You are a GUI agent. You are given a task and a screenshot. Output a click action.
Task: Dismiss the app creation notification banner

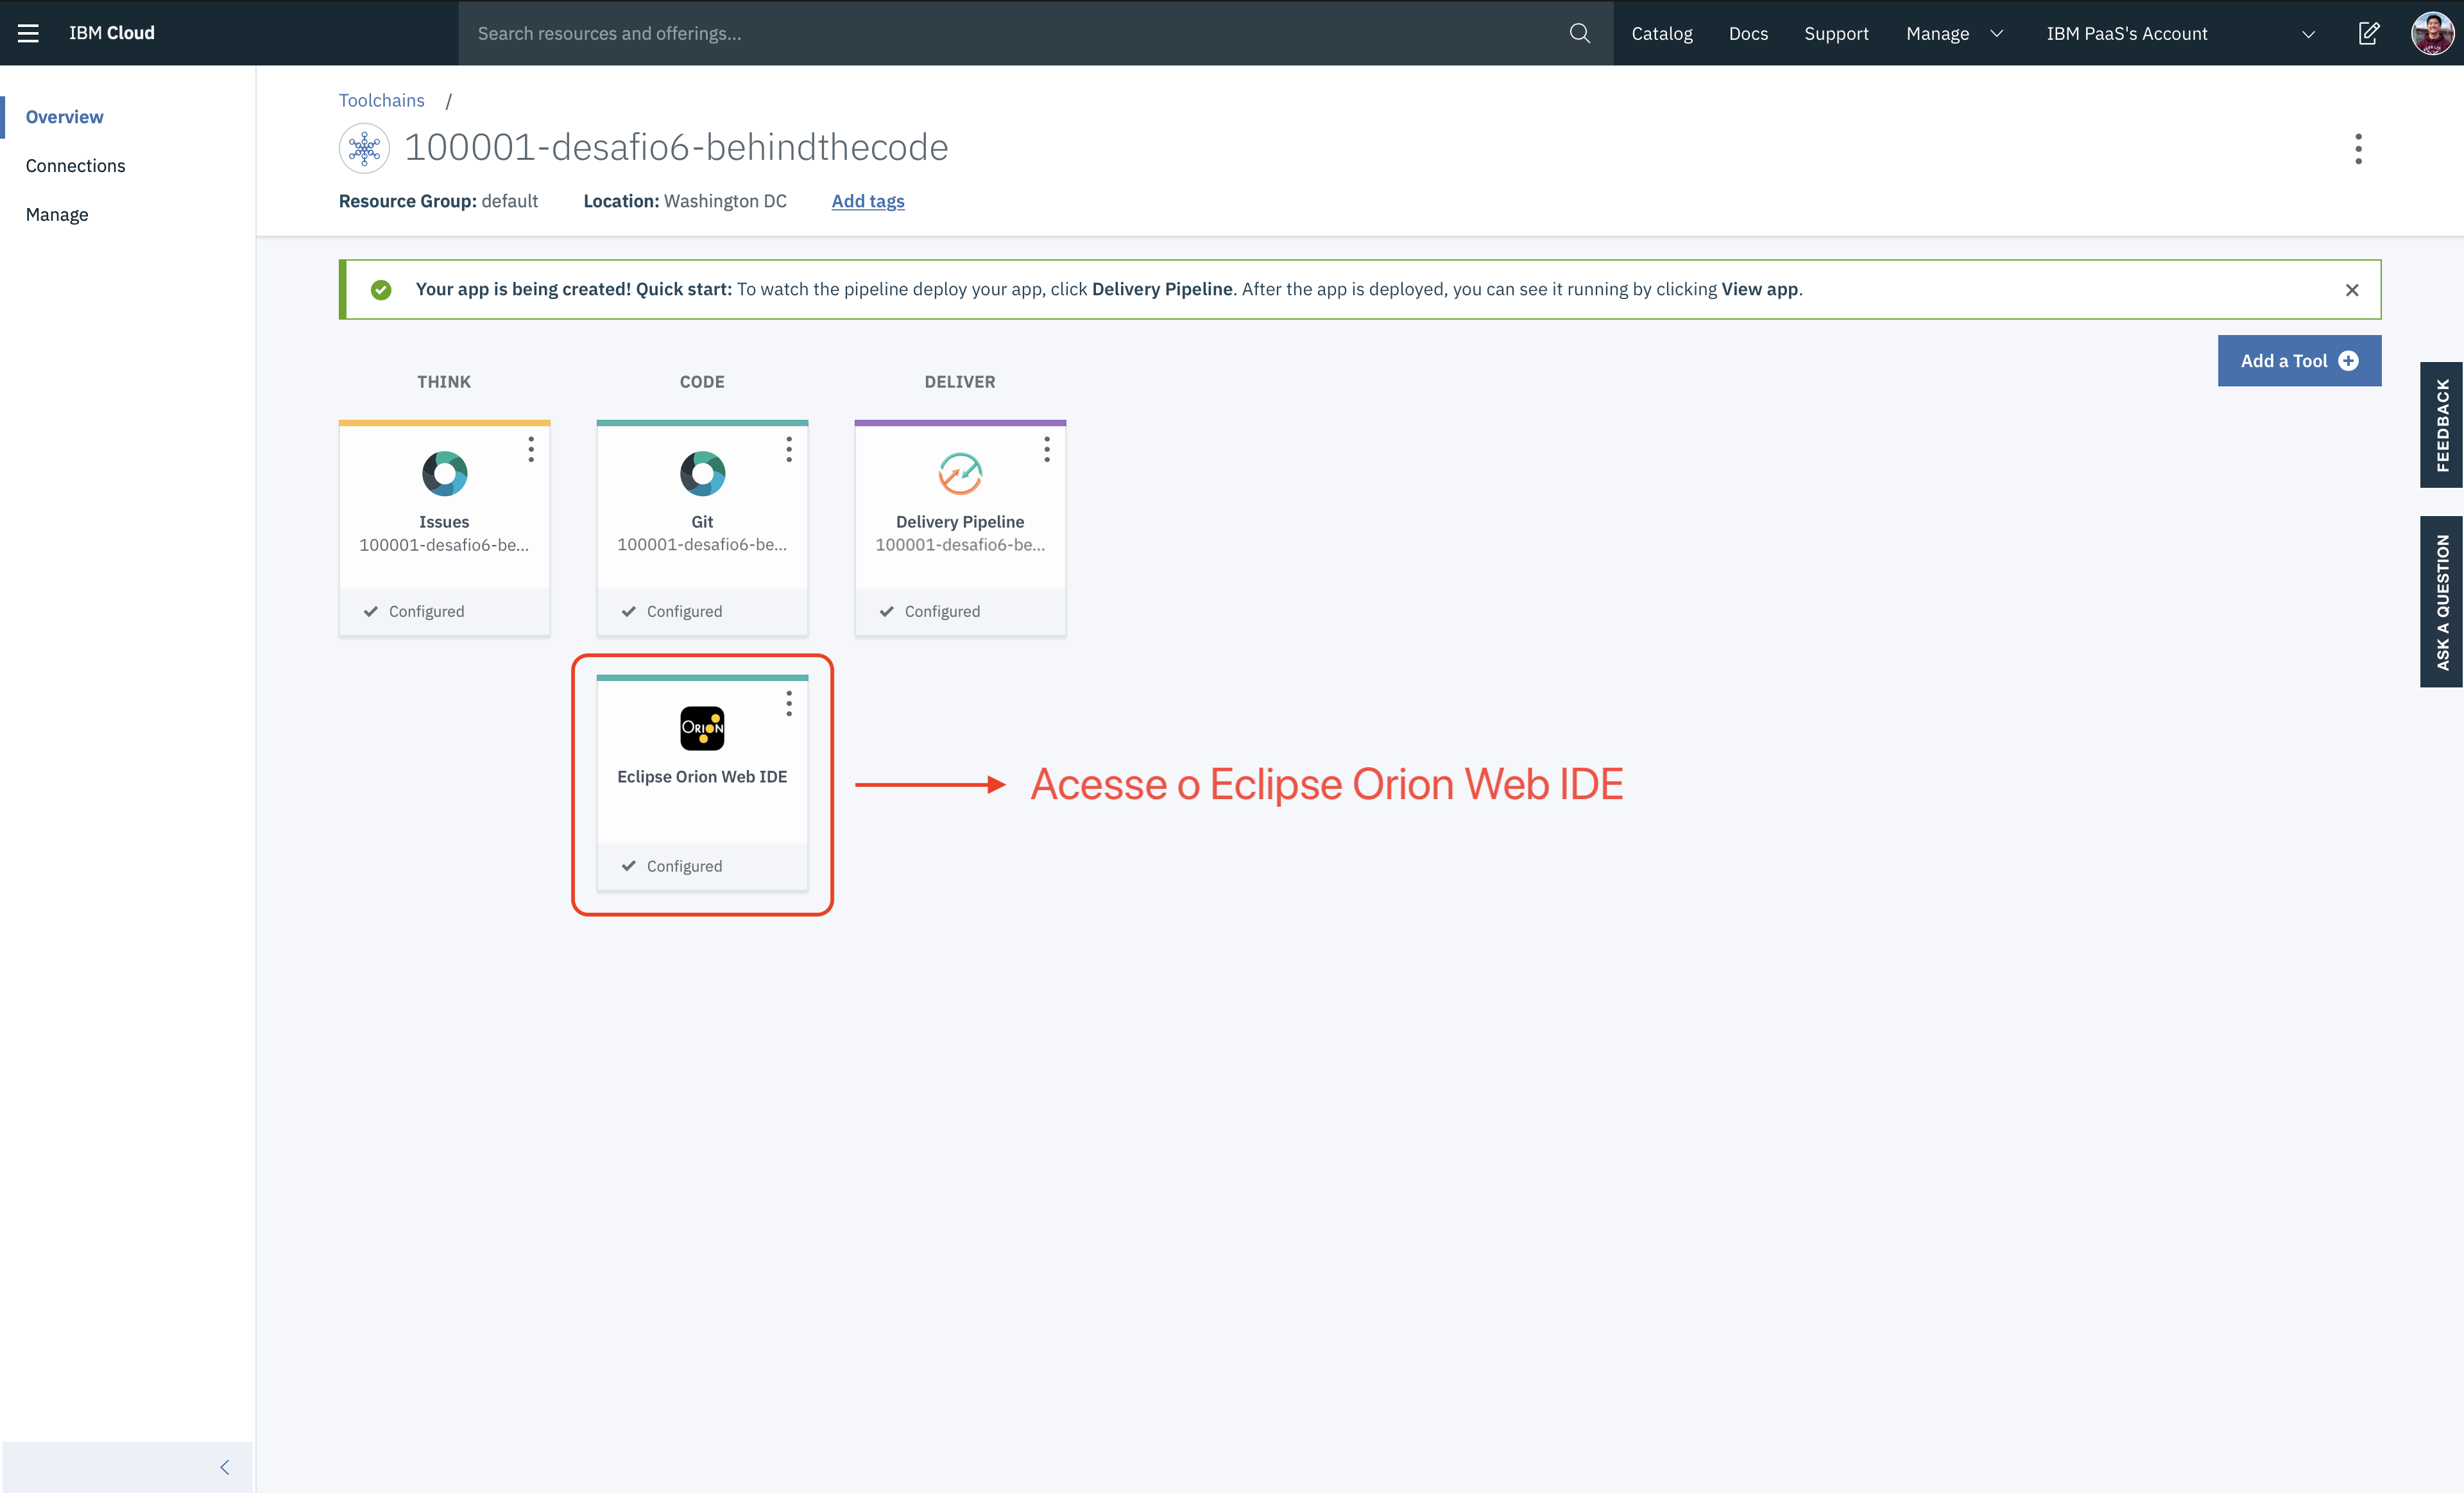[2351, 290]
